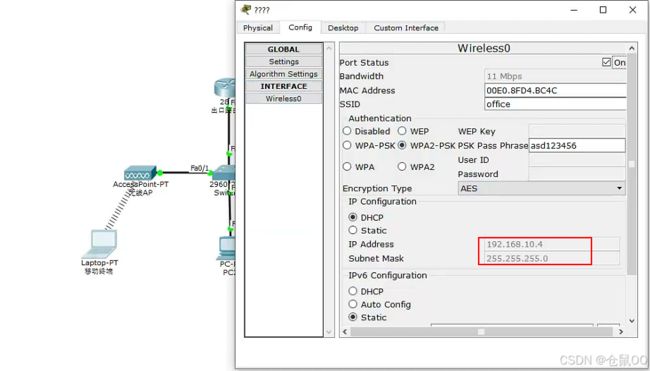Select the Disabled authentication option
The height and width of the screenshot is (371, 650).
pos(347,131)
